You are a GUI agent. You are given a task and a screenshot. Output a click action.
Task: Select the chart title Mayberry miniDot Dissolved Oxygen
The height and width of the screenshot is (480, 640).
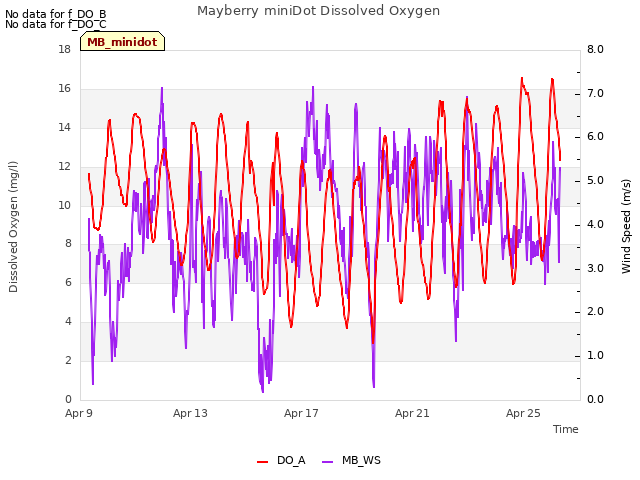318,11
